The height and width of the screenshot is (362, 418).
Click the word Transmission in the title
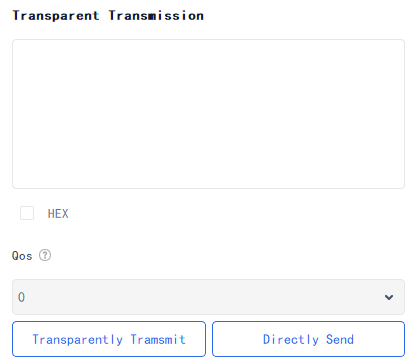coord(156,16)
